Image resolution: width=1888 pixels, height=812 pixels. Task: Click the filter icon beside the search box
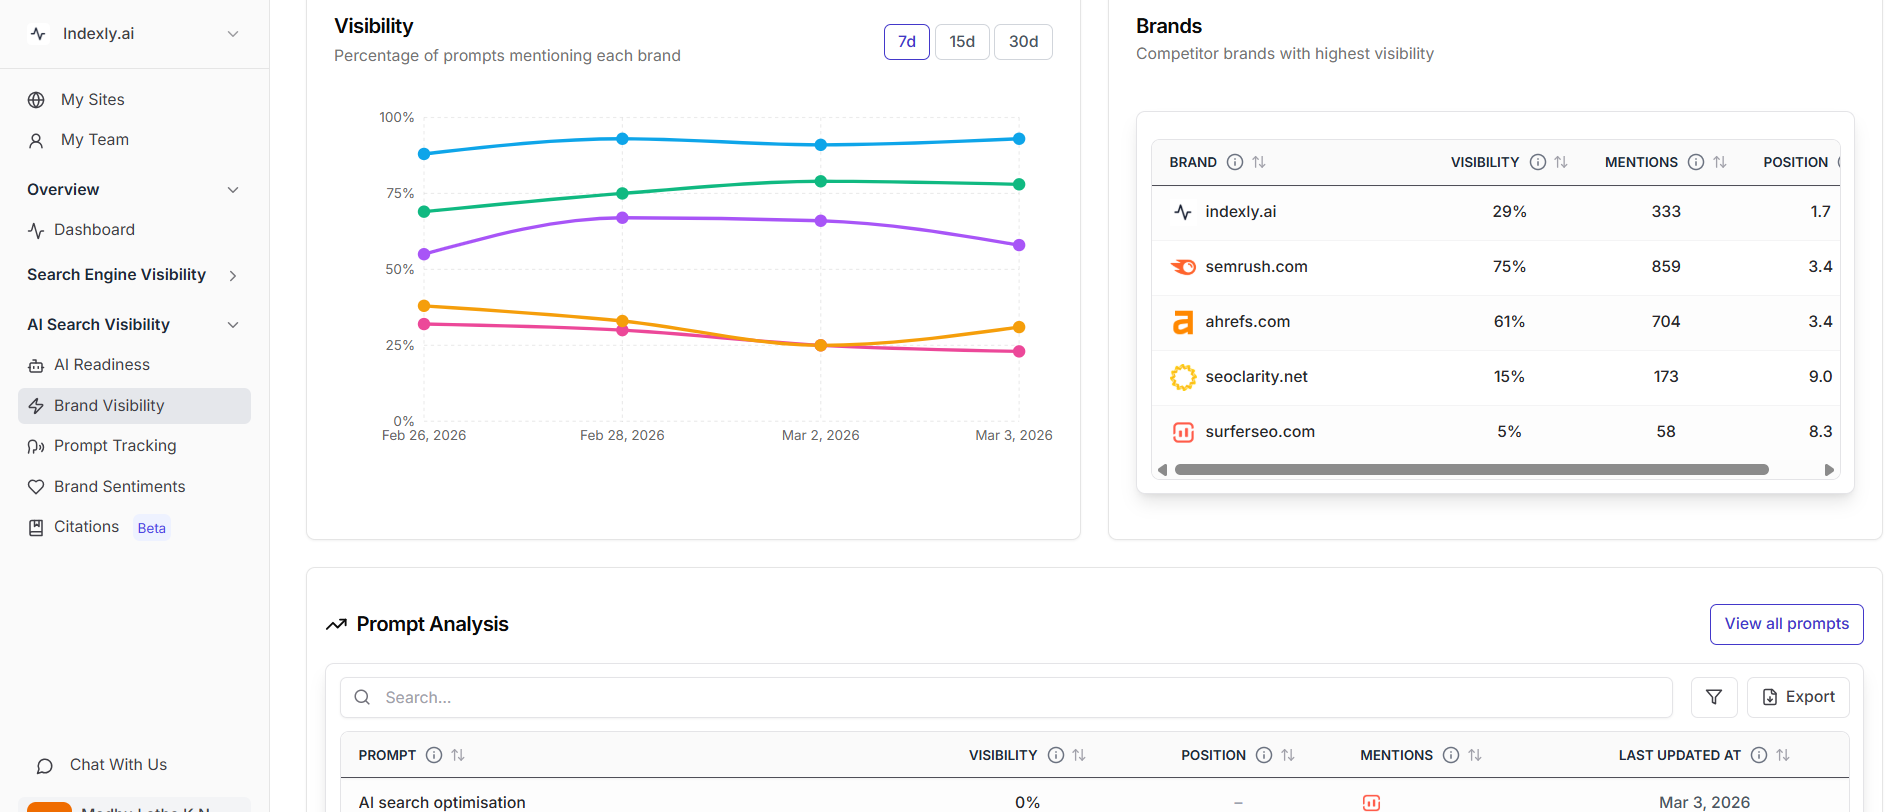(x=1713, y=697)
